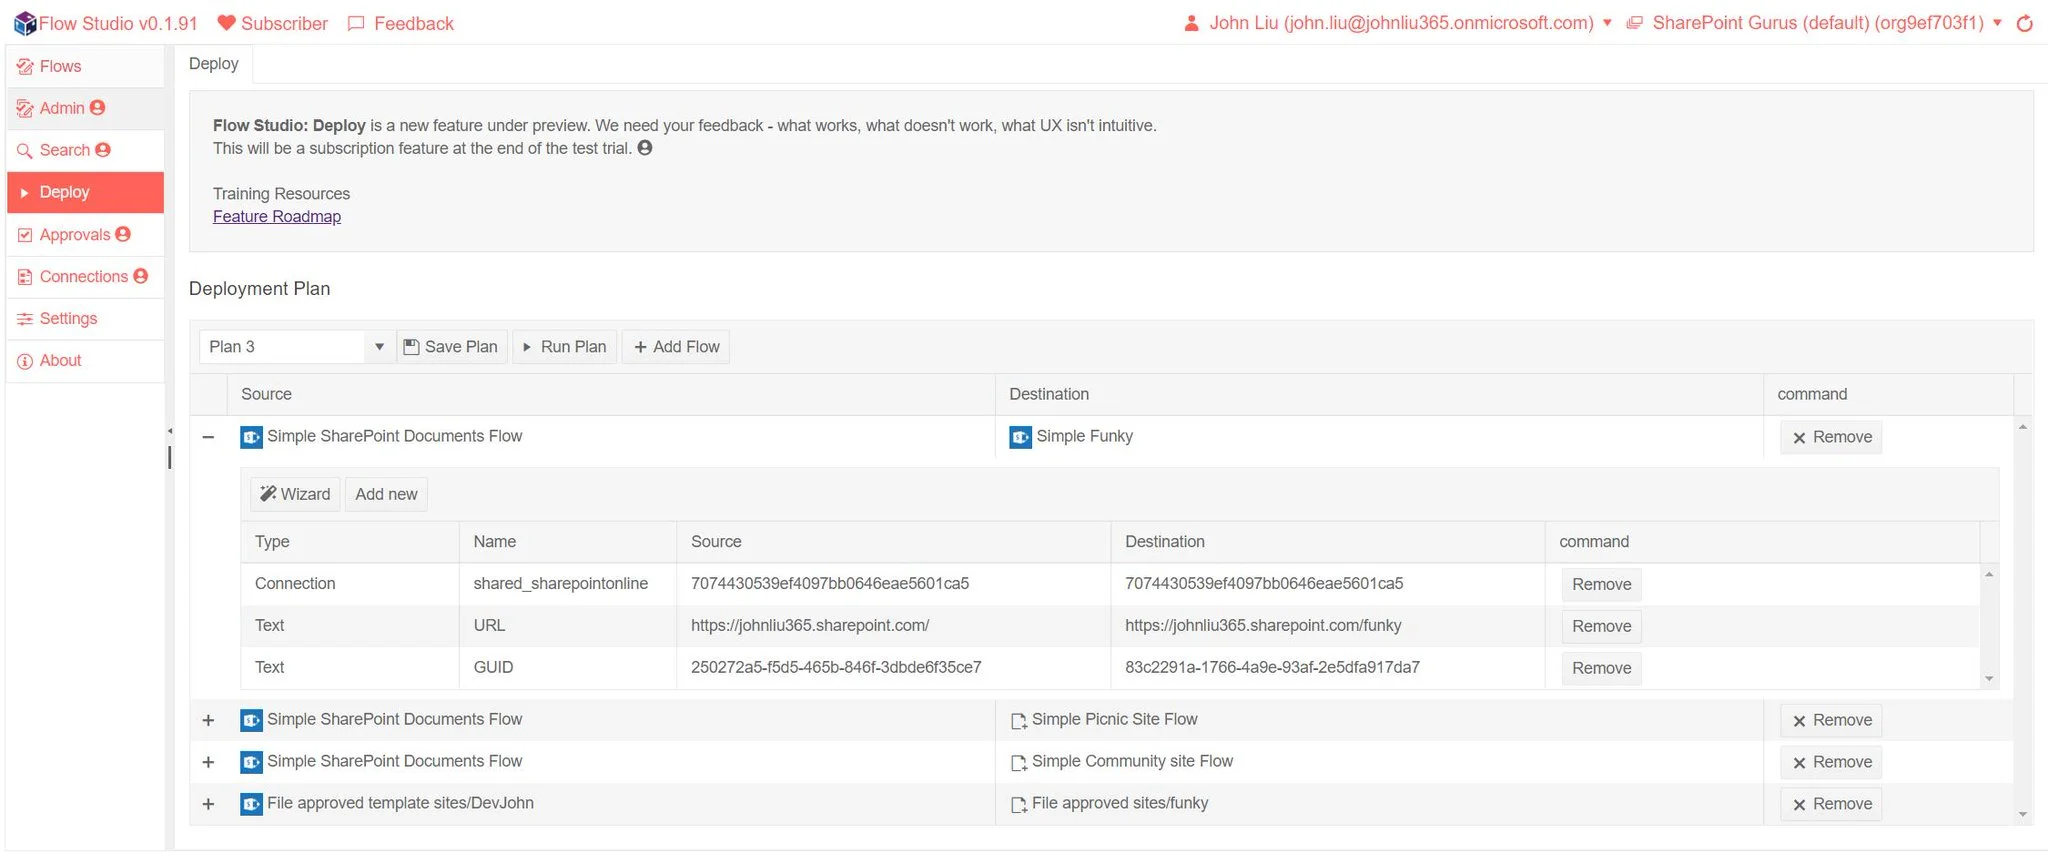Open the Approvals sidebar menu item
2048x864 pixels.
click(x=75, y=235)
